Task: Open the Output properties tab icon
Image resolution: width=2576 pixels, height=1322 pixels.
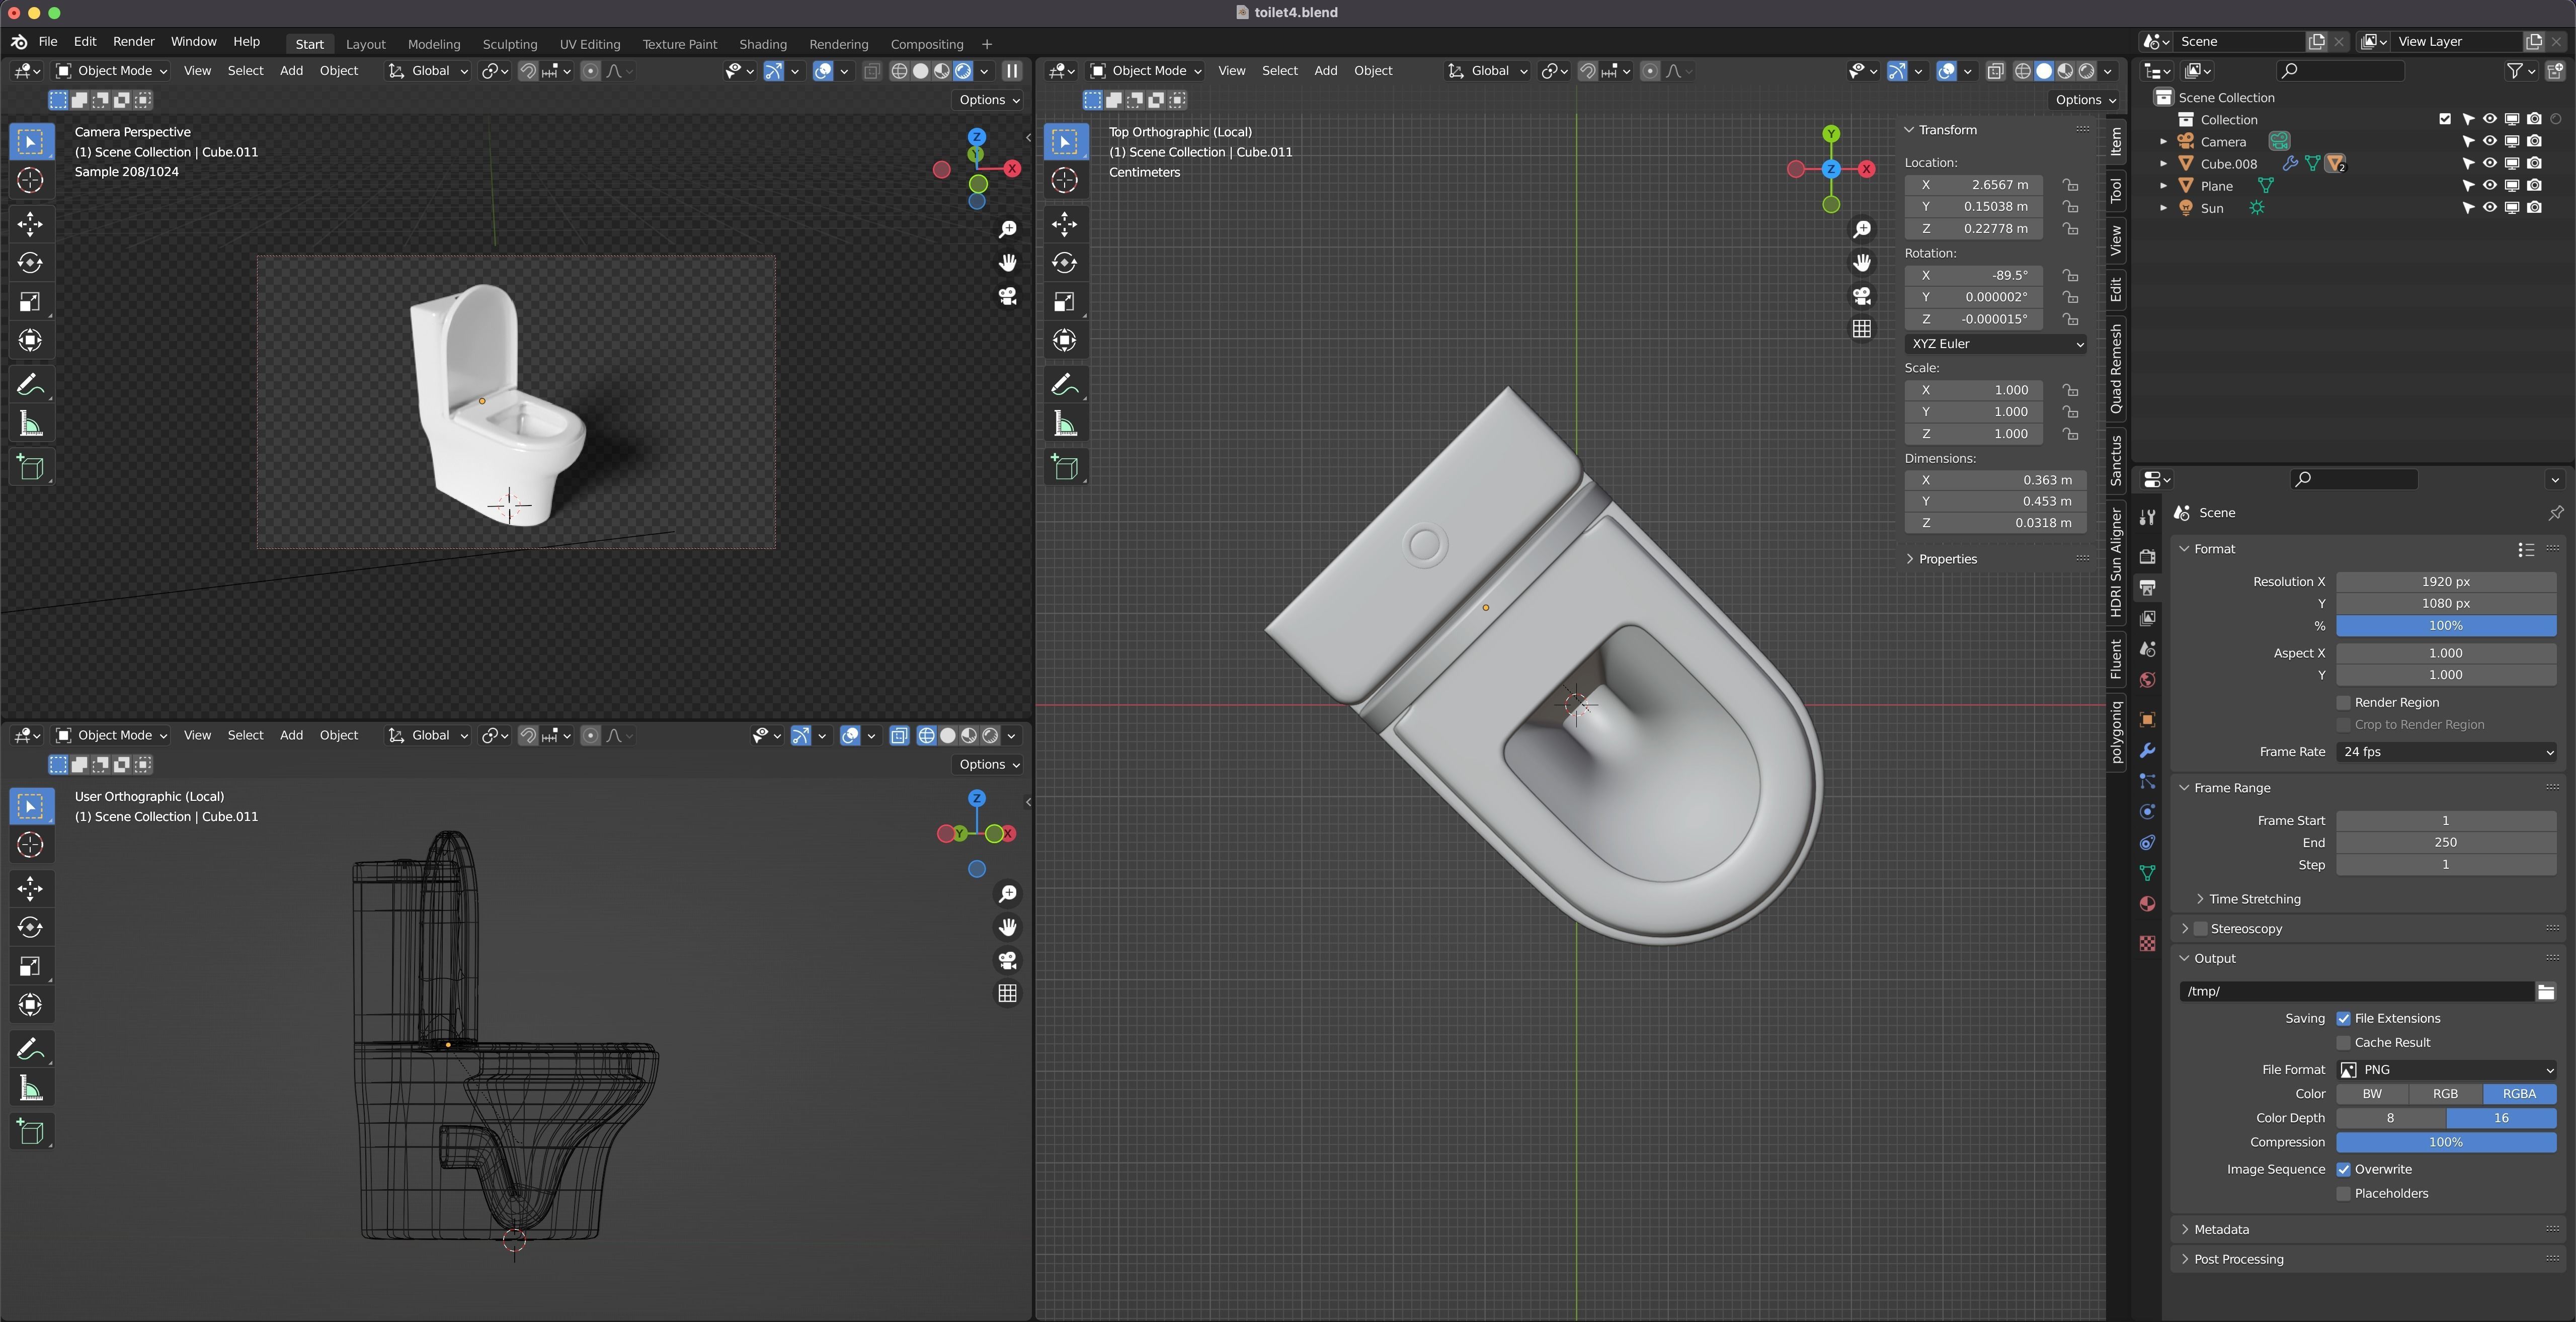Action: [x=2147, y=587]
